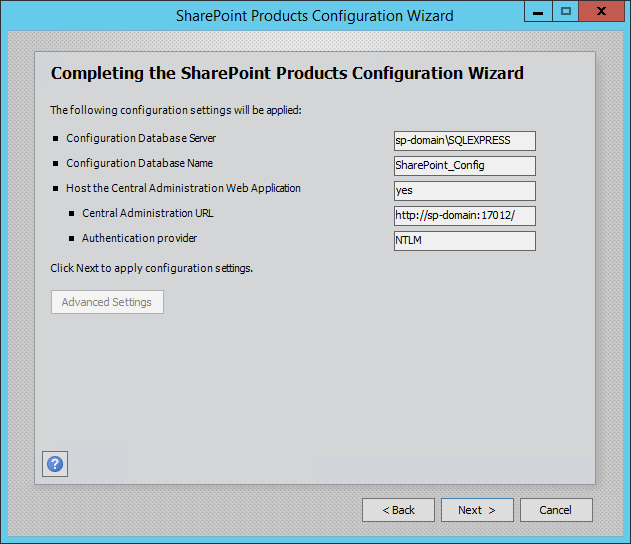631x544 pixels.
Task: Click the 'Central Administration URL' label
Action: pos(148,213)
